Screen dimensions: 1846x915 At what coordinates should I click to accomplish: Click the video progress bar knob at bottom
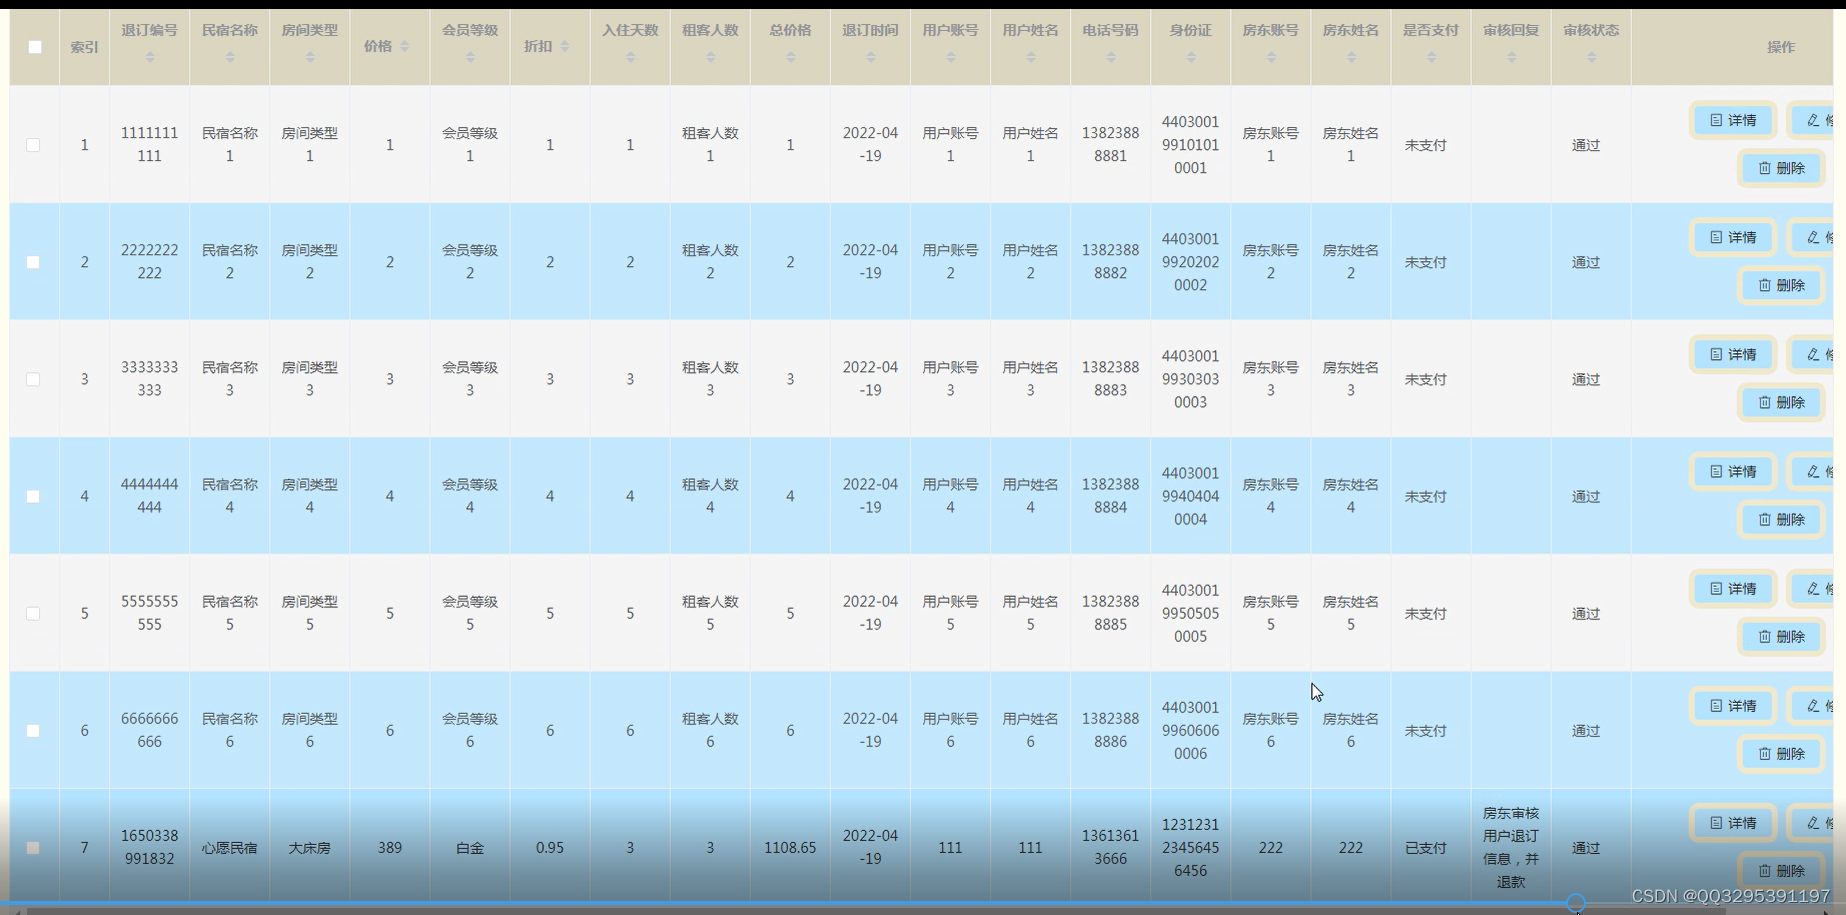pos(1576,904)
